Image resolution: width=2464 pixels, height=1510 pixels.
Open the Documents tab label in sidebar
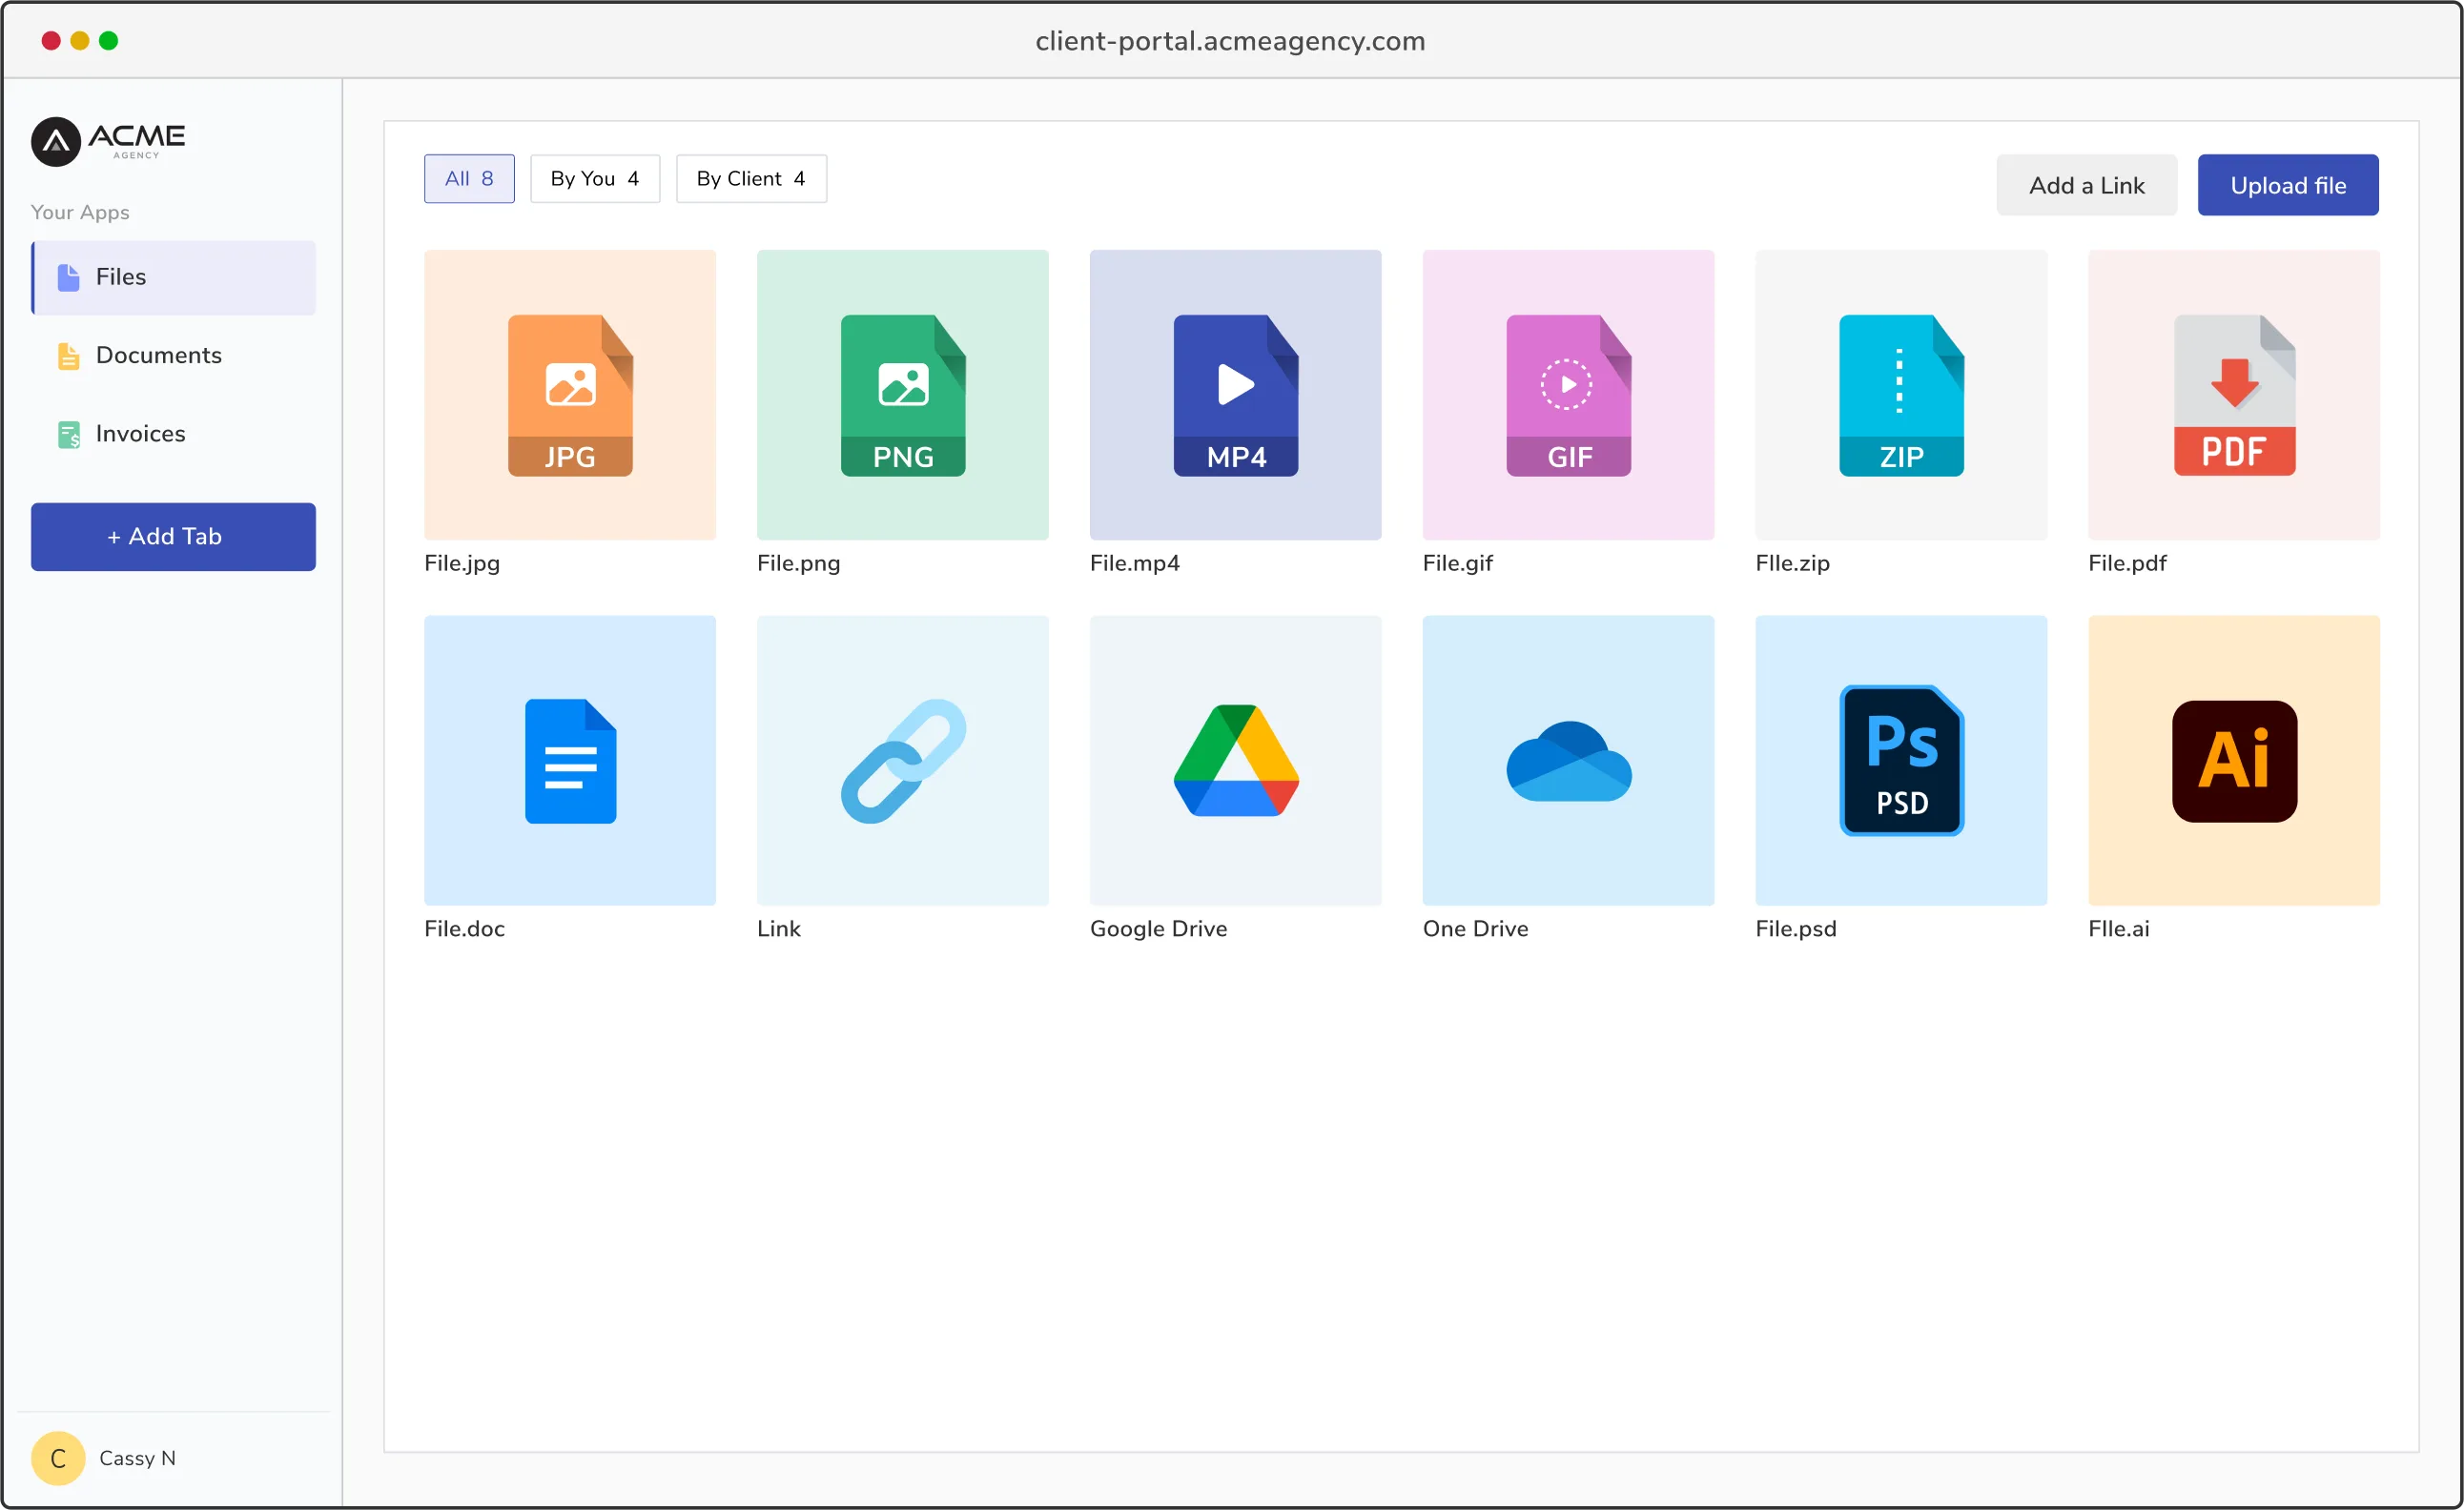point(159,355)
